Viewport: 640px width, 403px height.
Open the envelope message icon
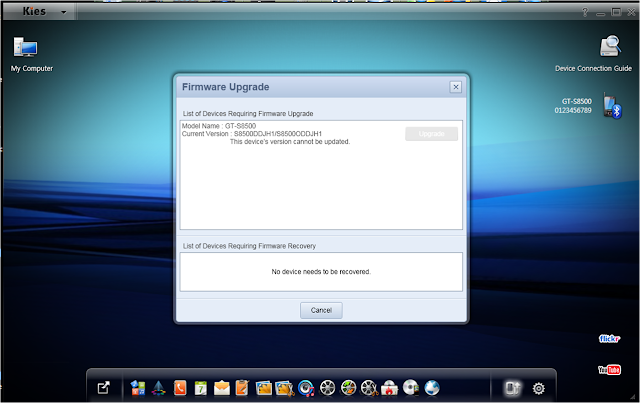[x=222, y=388]
